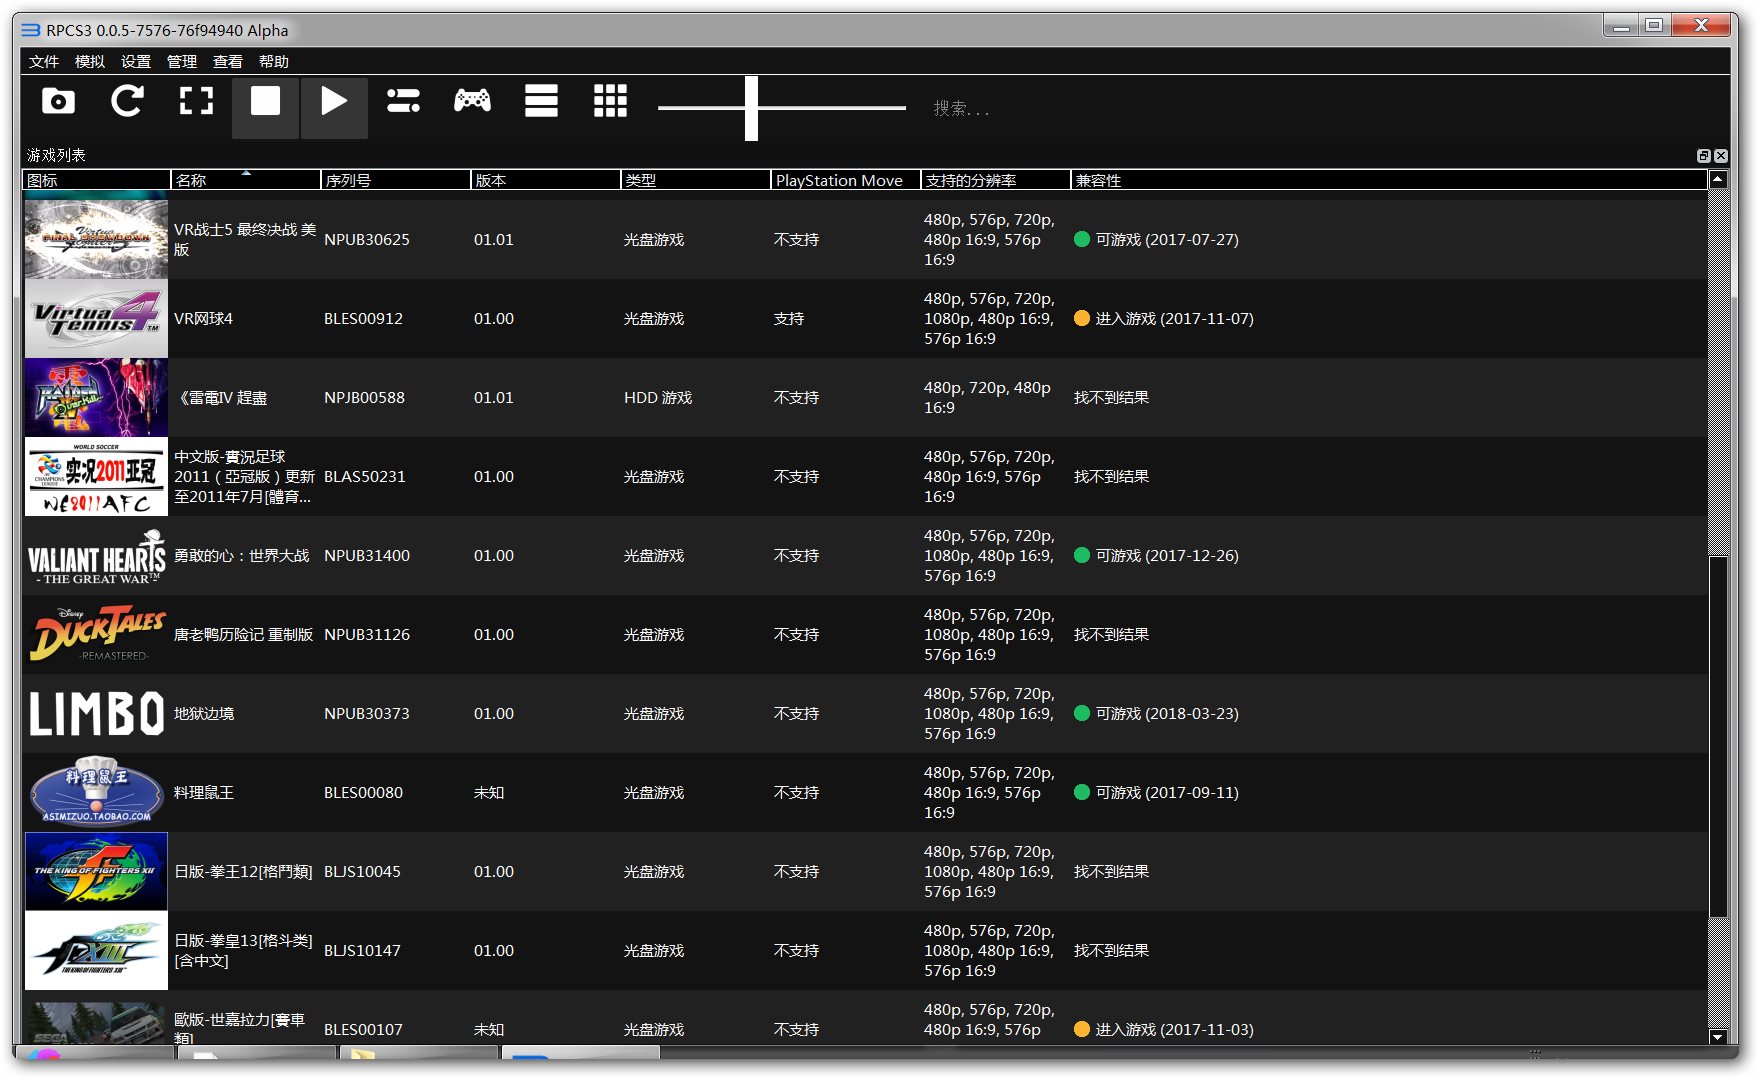Sort by the 兼容性 column header

[1389, 180]
